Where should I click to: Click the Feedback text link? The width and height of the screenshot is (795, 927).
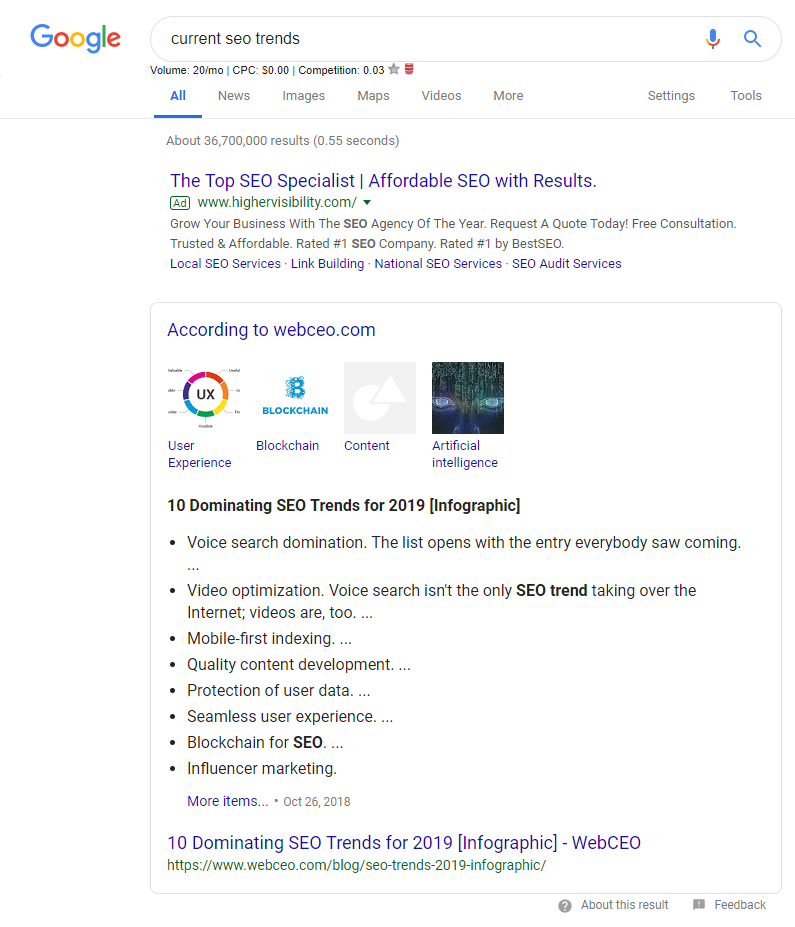pos(739,905)
